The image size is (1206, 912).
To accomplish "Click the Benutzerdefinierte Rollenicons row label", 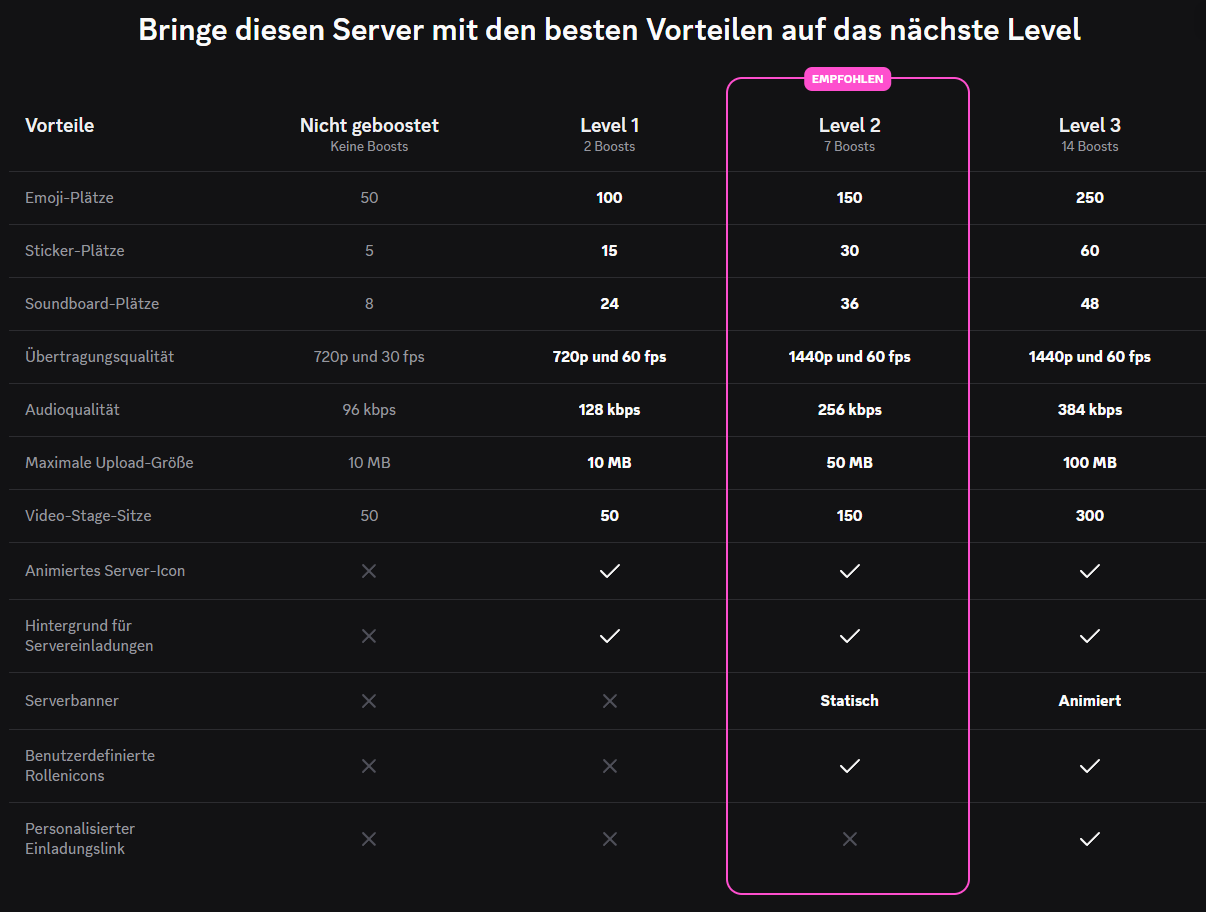I will (90, 766).
